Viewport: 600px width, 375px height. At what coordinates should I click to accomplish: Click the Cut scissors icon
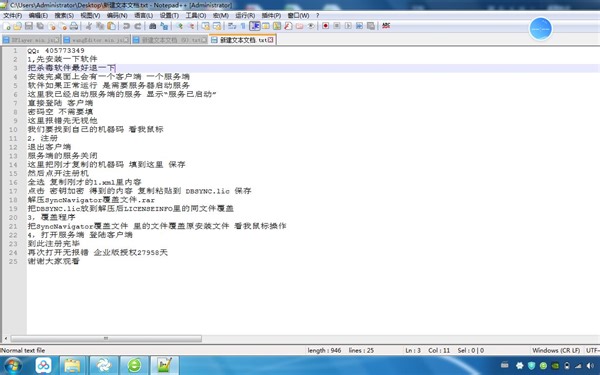point(88,26)
